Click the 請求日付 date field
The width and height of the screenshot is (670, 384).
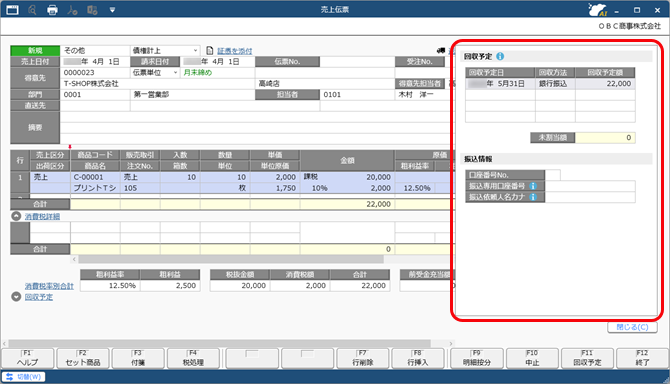pyautogui.click(x=218, y=62)
